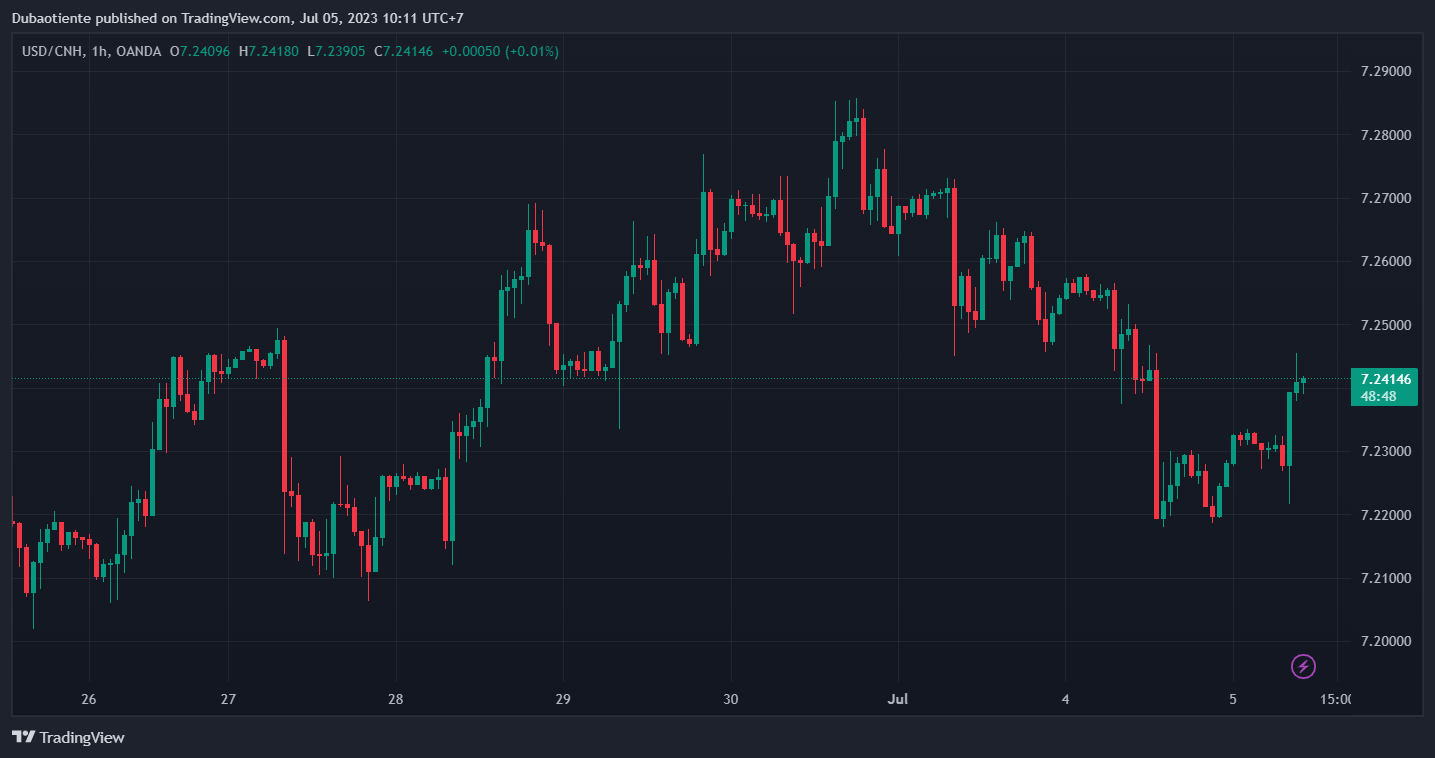The width and height of the screenshot is (1435, 758).
Task: Click the 30 date label on time axis
Action: 730,699
